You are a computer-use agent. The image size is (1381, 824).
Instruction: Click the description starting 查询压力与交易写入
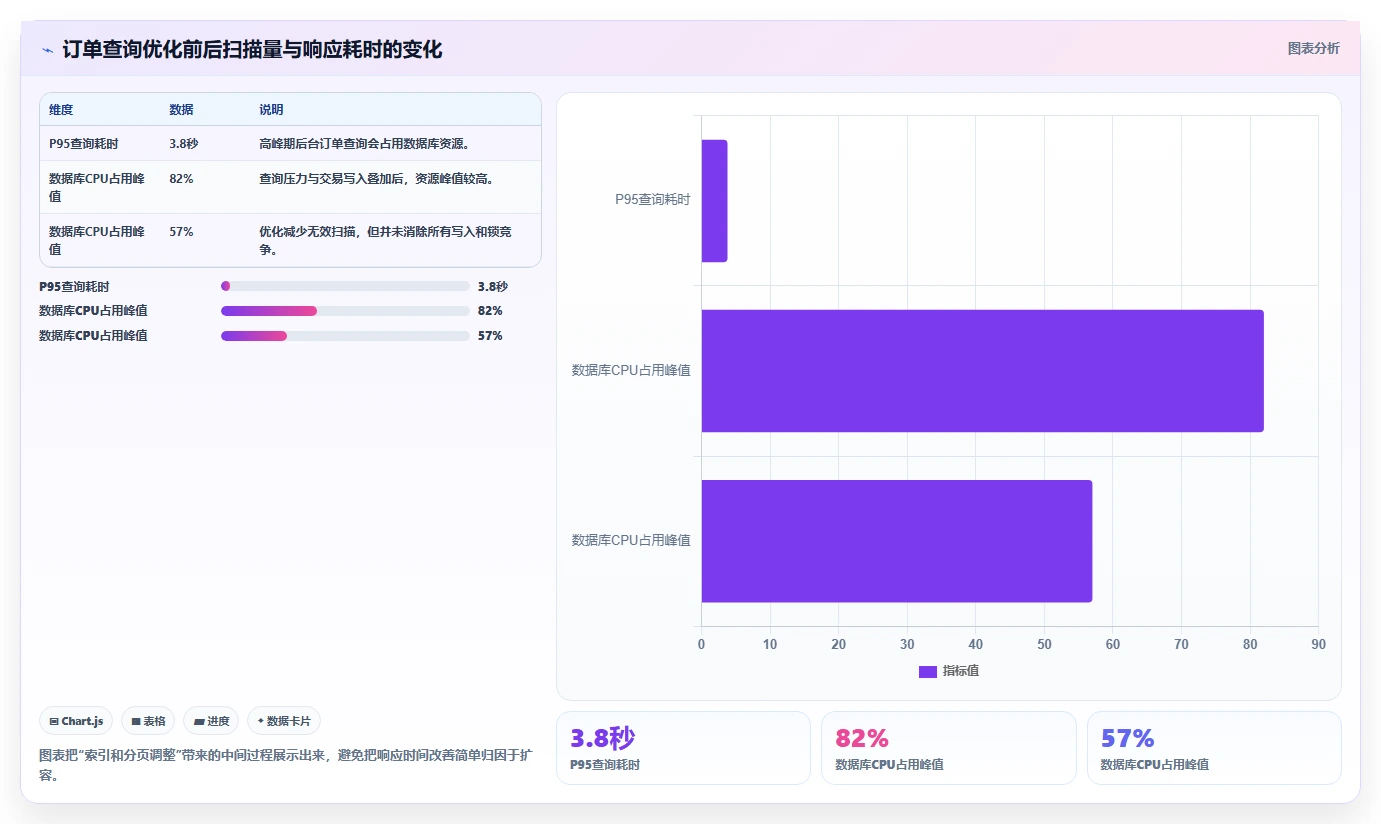[x=376, y=179]
